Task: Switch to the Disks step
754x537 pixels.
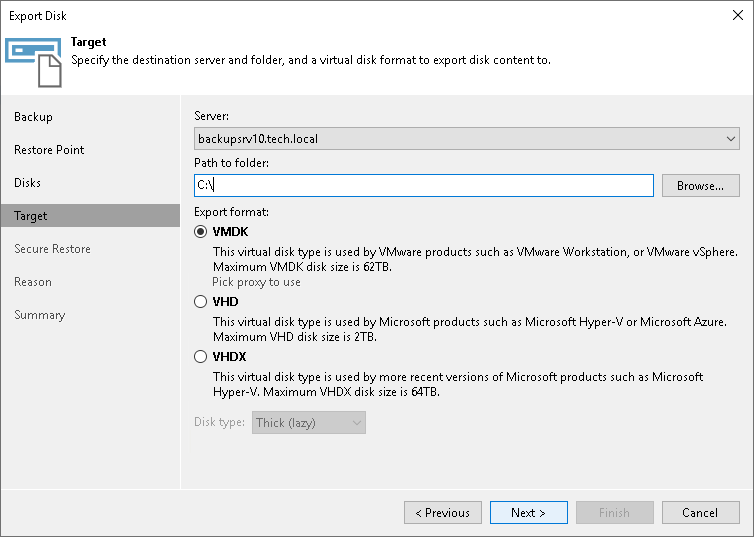Action: point(27,183)
